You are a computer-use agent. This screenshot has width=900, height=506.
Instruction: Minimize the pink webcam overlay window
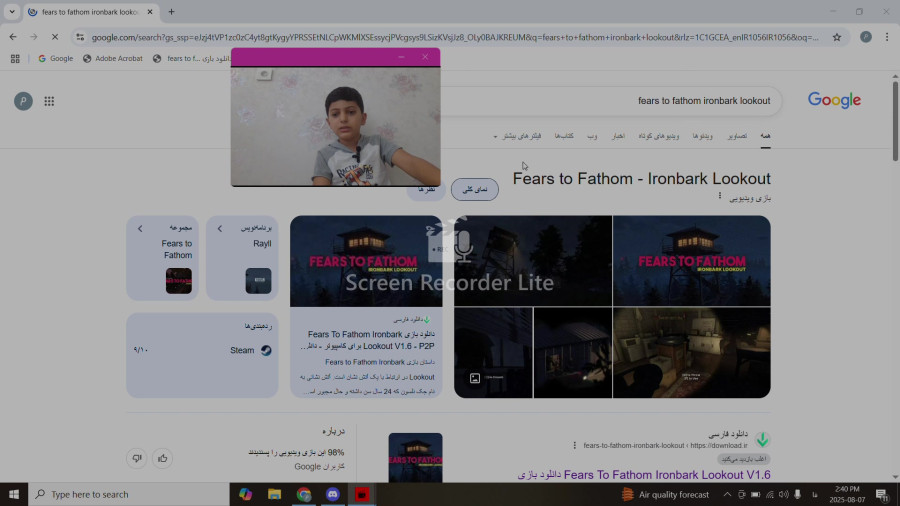click(x=401, y=57)
